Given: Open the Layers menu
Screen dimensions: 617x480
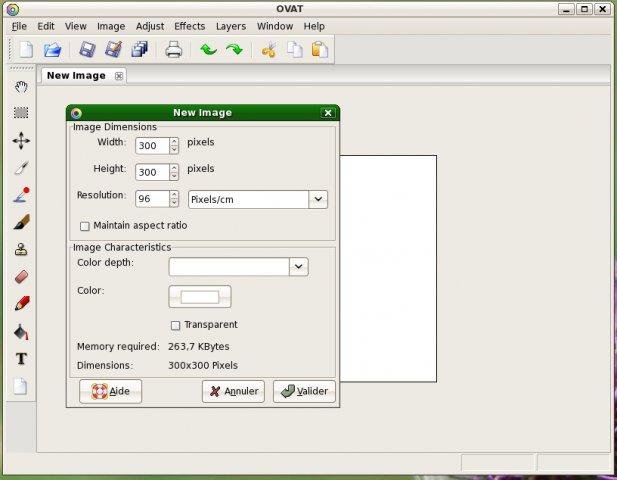Looking at the screenshot, I should point(231,26).
